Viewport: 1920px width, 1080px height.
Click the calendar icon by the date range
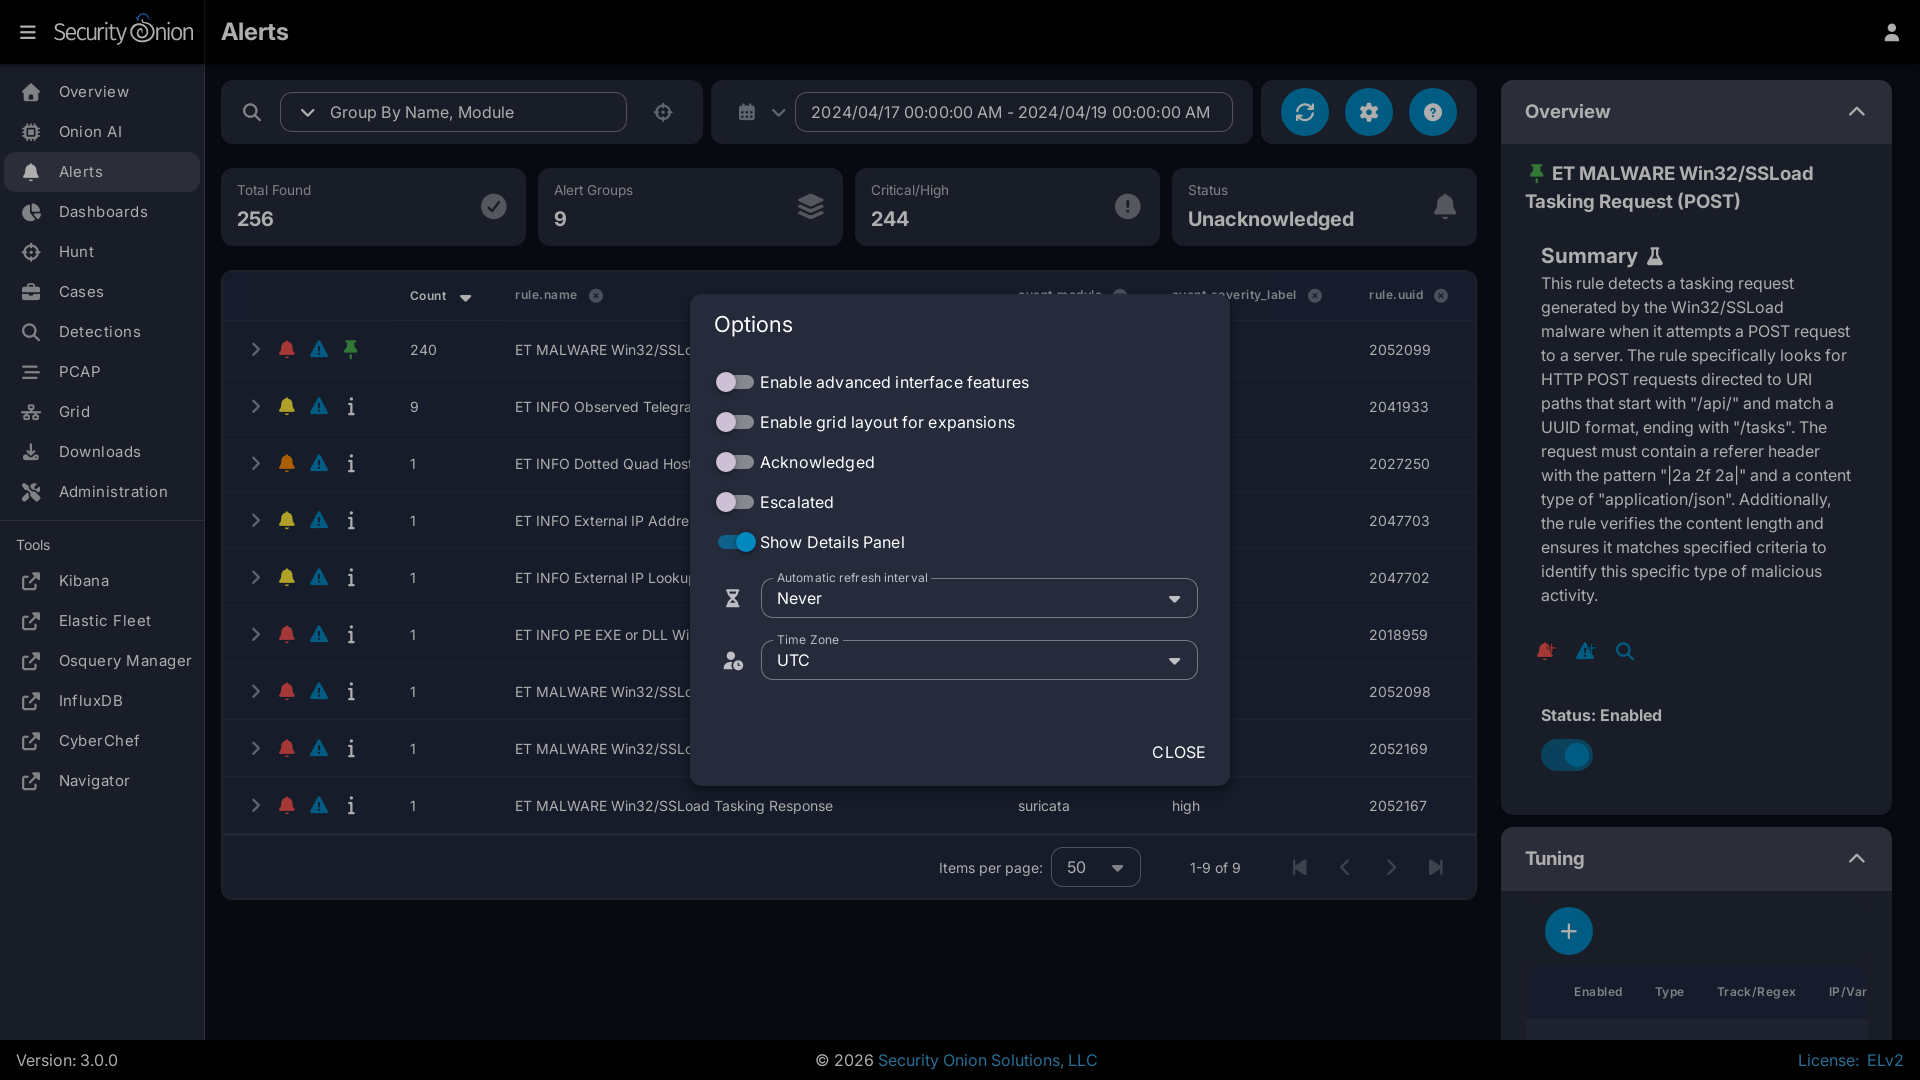click(747, 112)
